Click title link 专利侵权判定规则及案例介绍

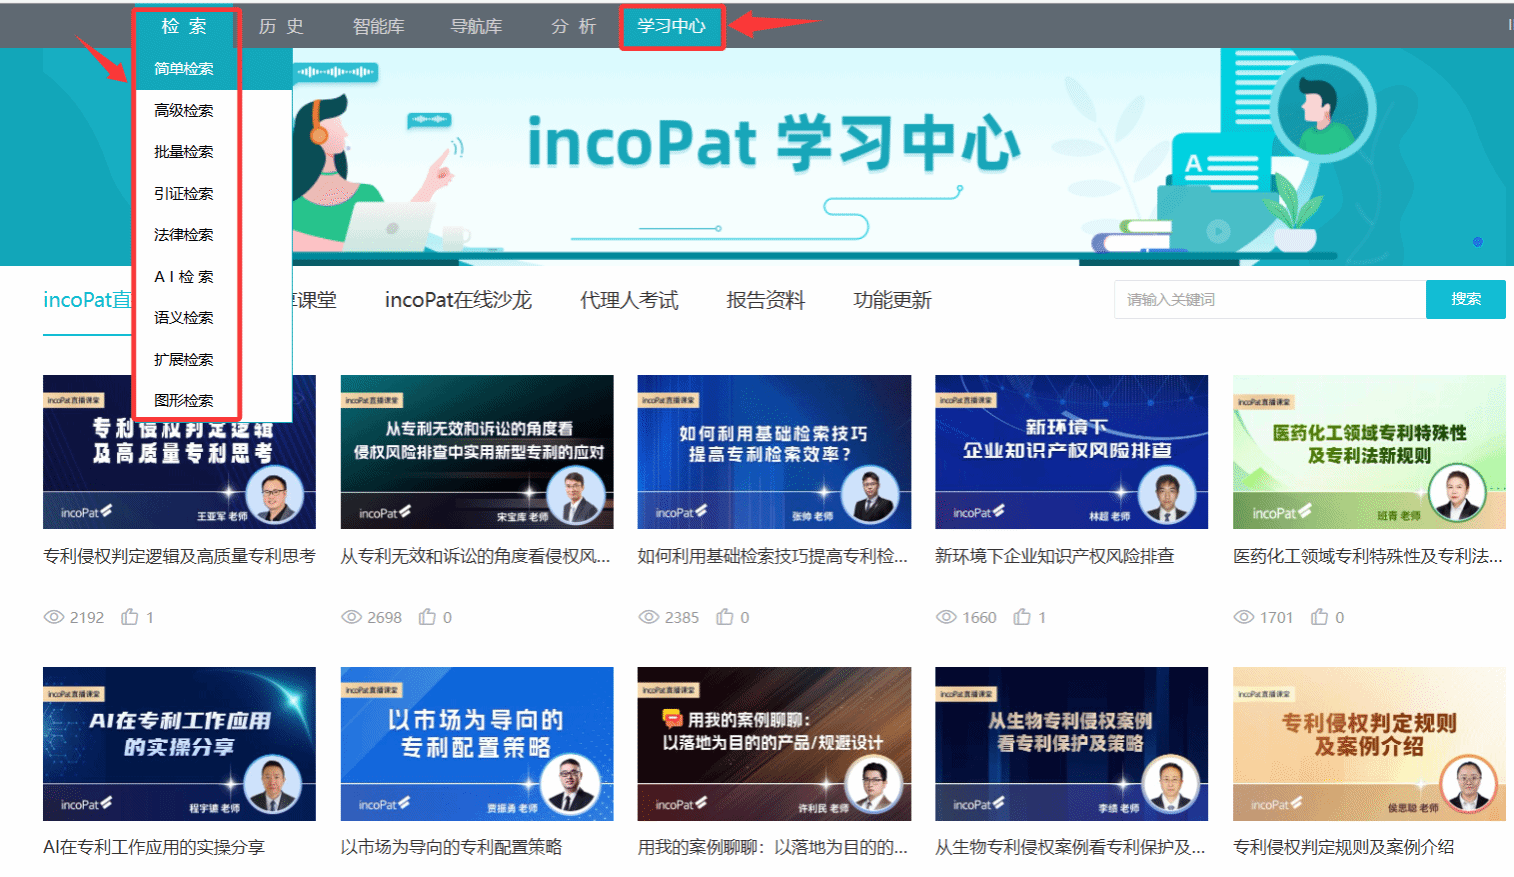[1344, 847]
